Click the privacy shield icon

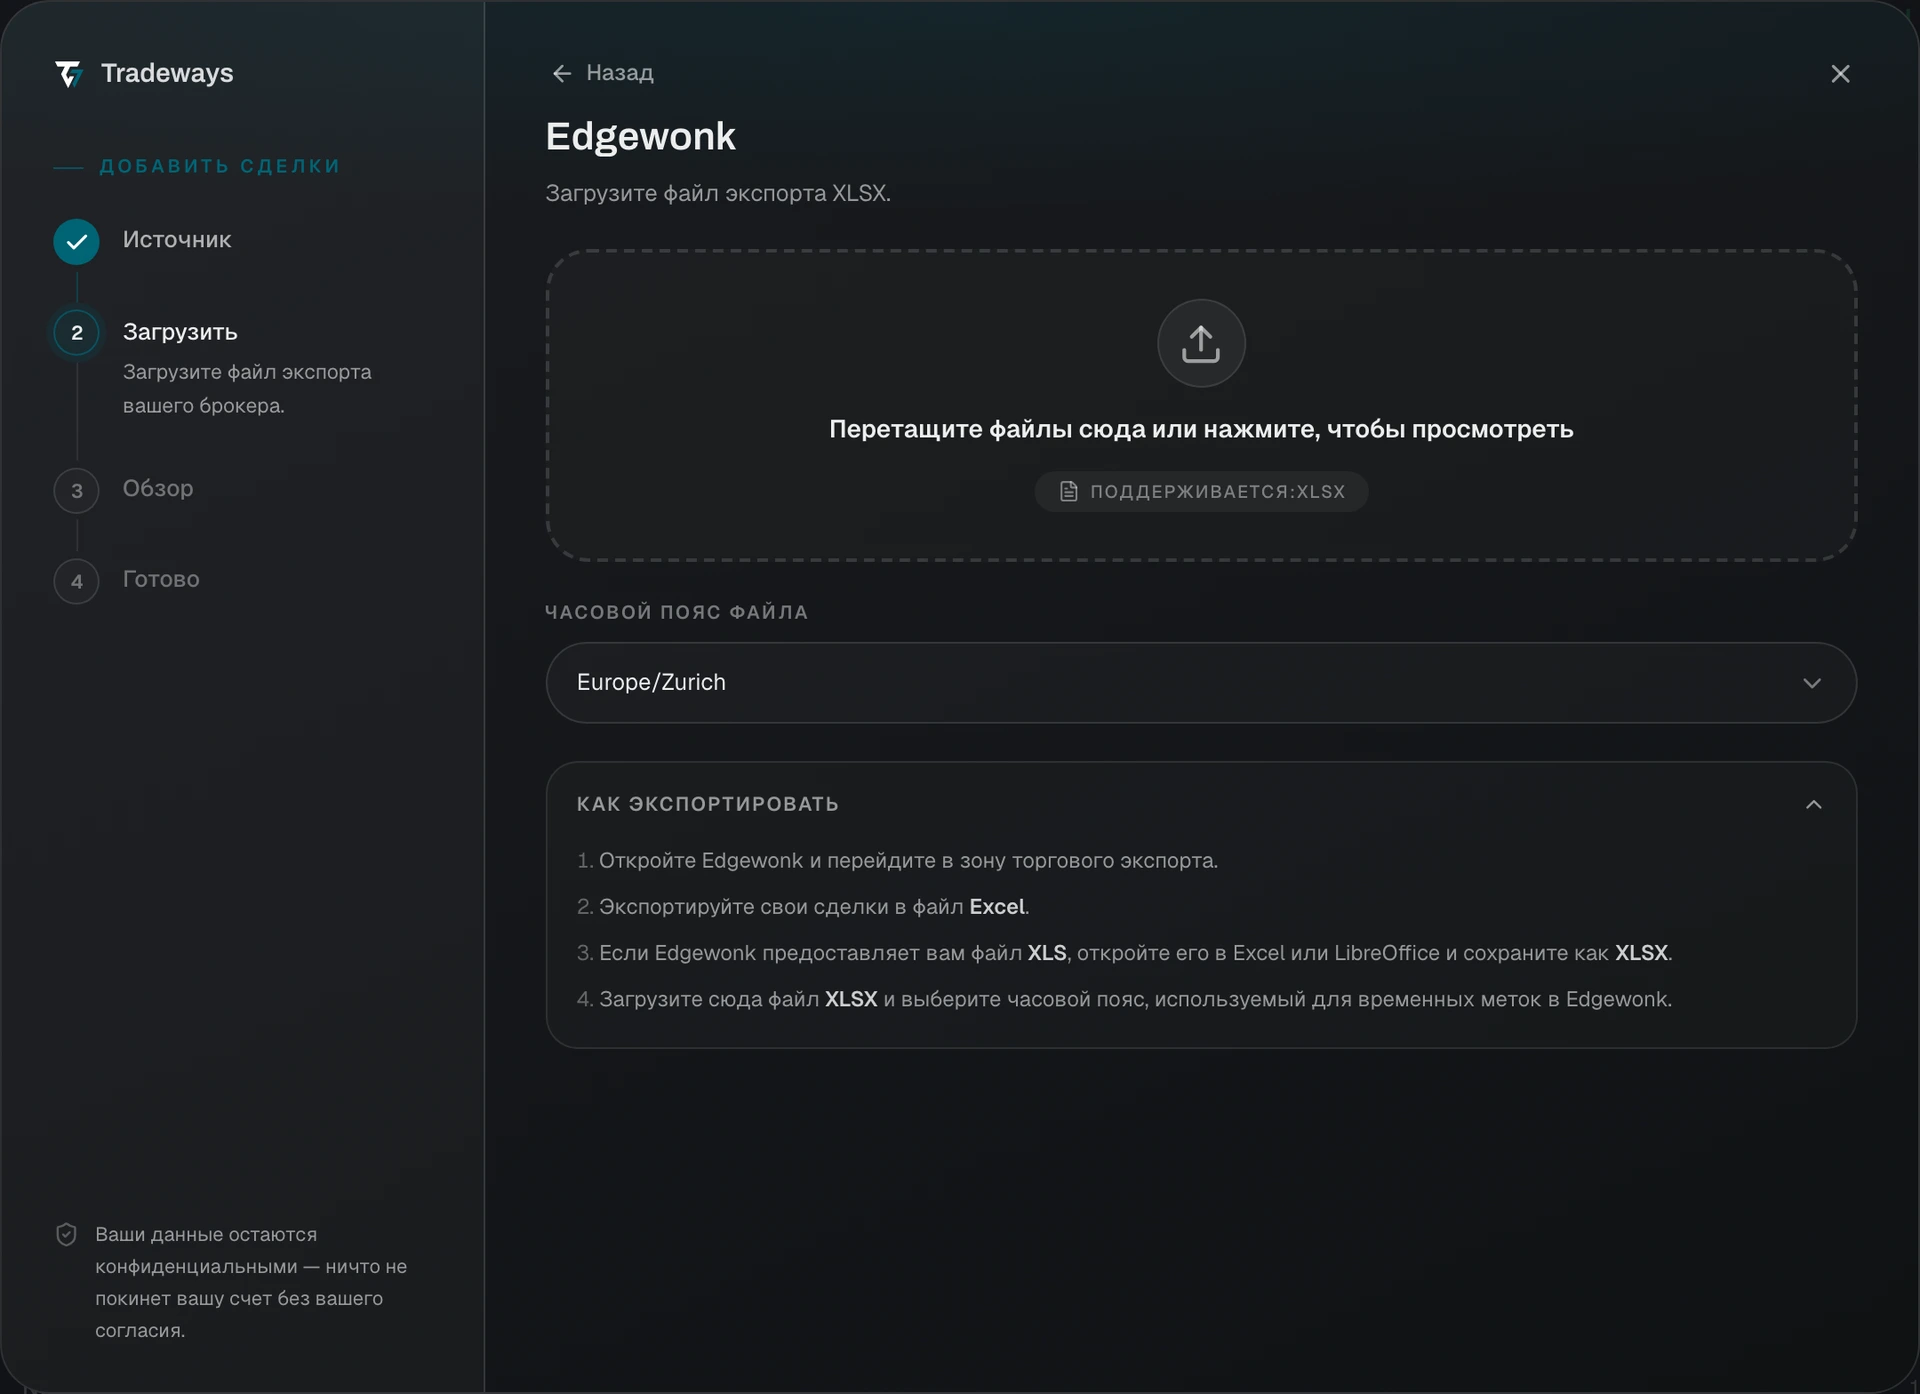coord(66,1235)
